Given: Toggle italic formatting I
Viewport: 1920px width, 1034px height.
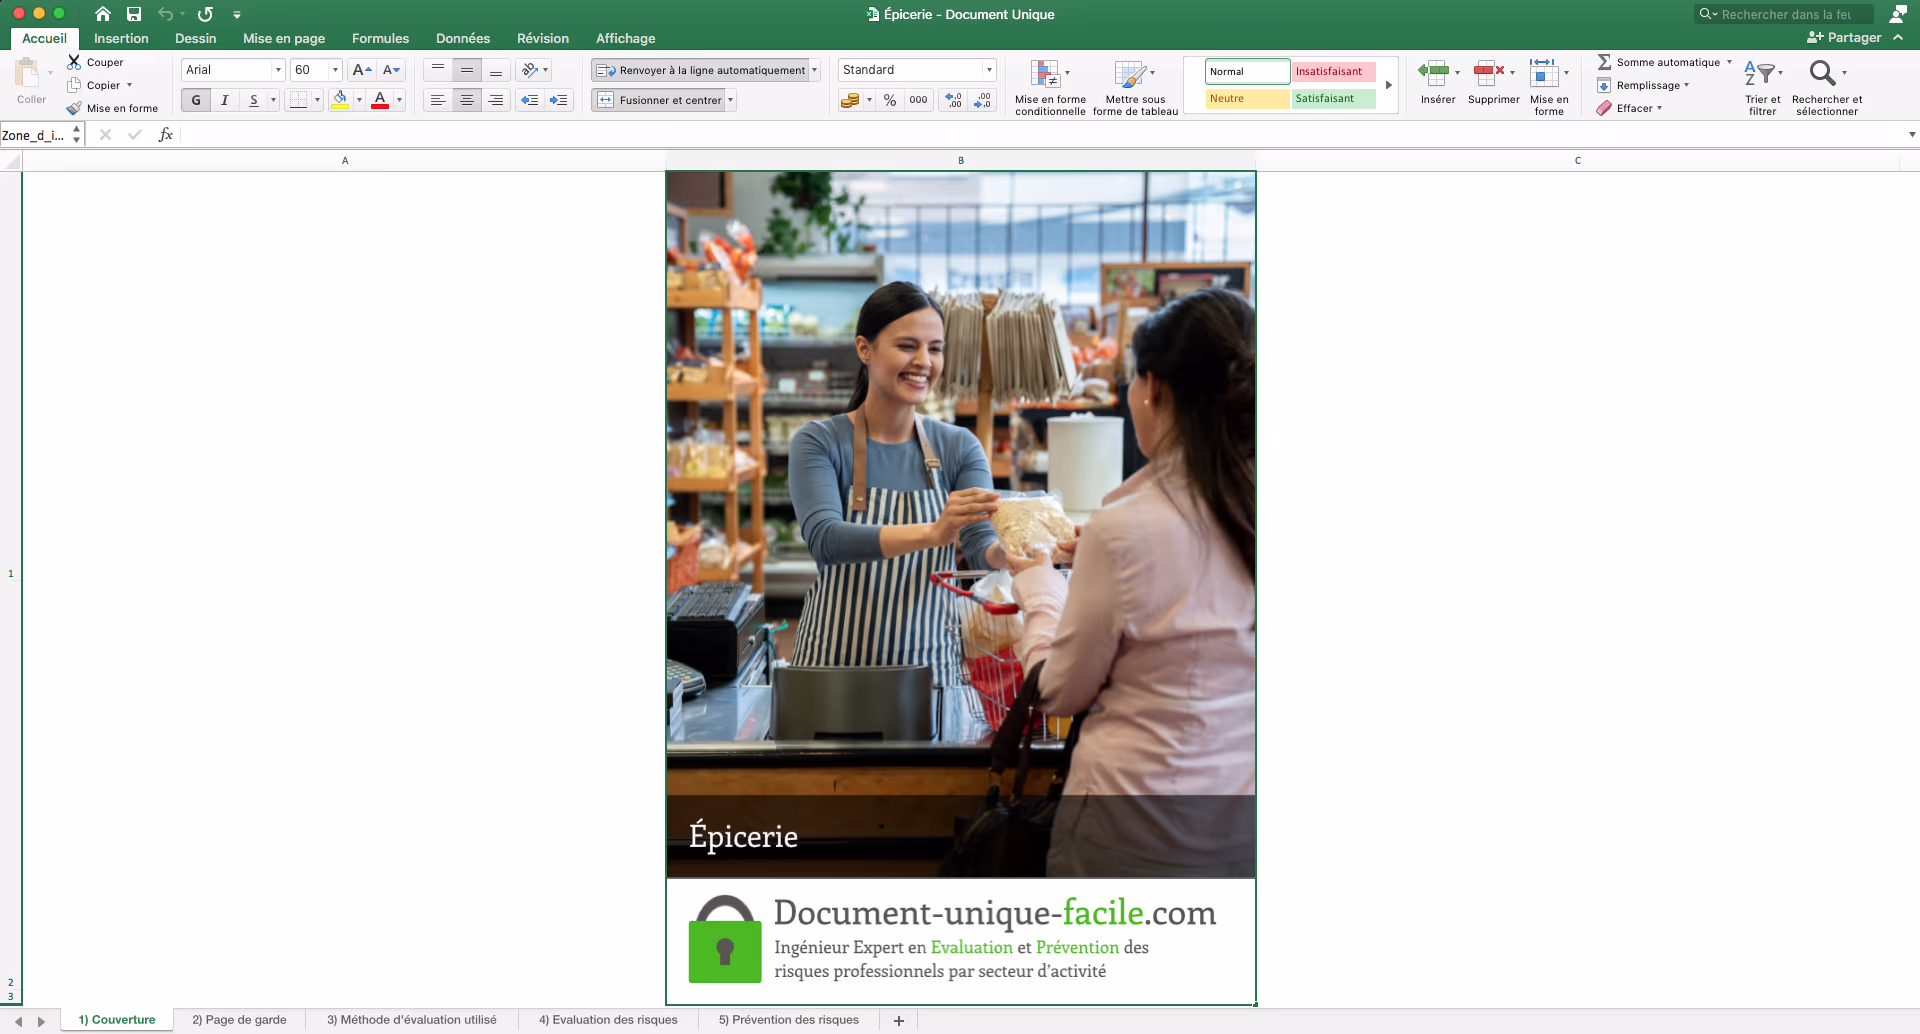Looking at the screenshot, I should coord(225,100).
